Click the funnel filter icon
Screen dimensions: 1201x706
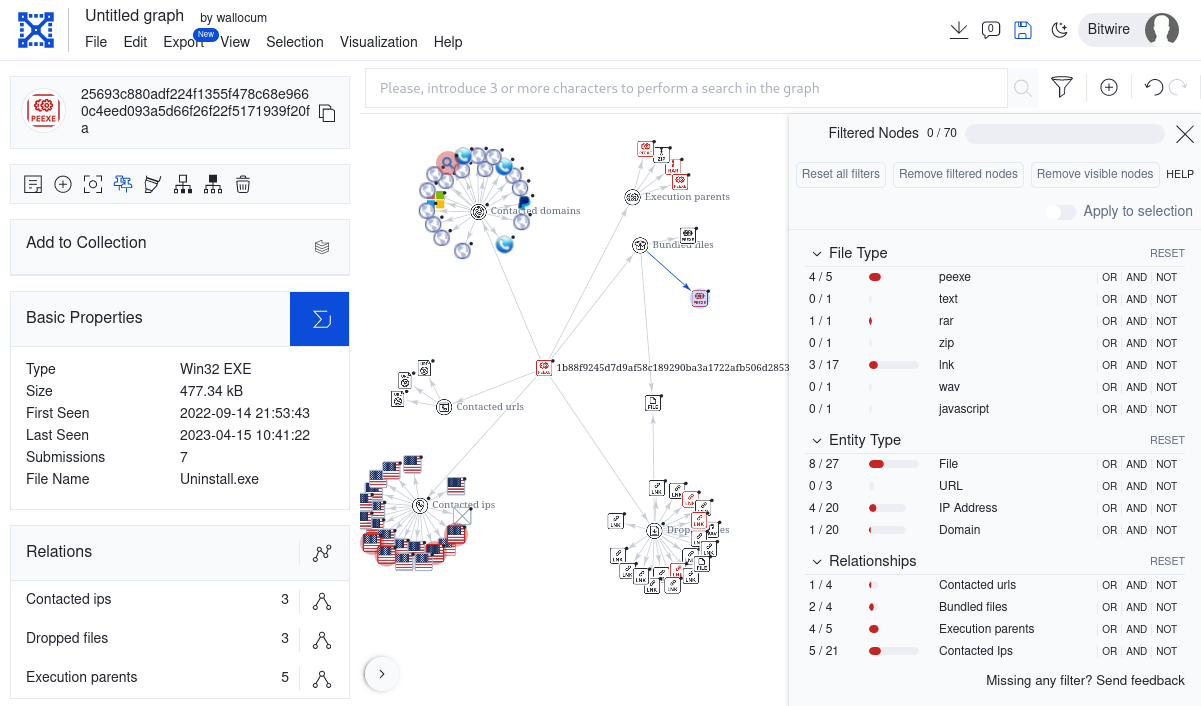click(1062, 88)
